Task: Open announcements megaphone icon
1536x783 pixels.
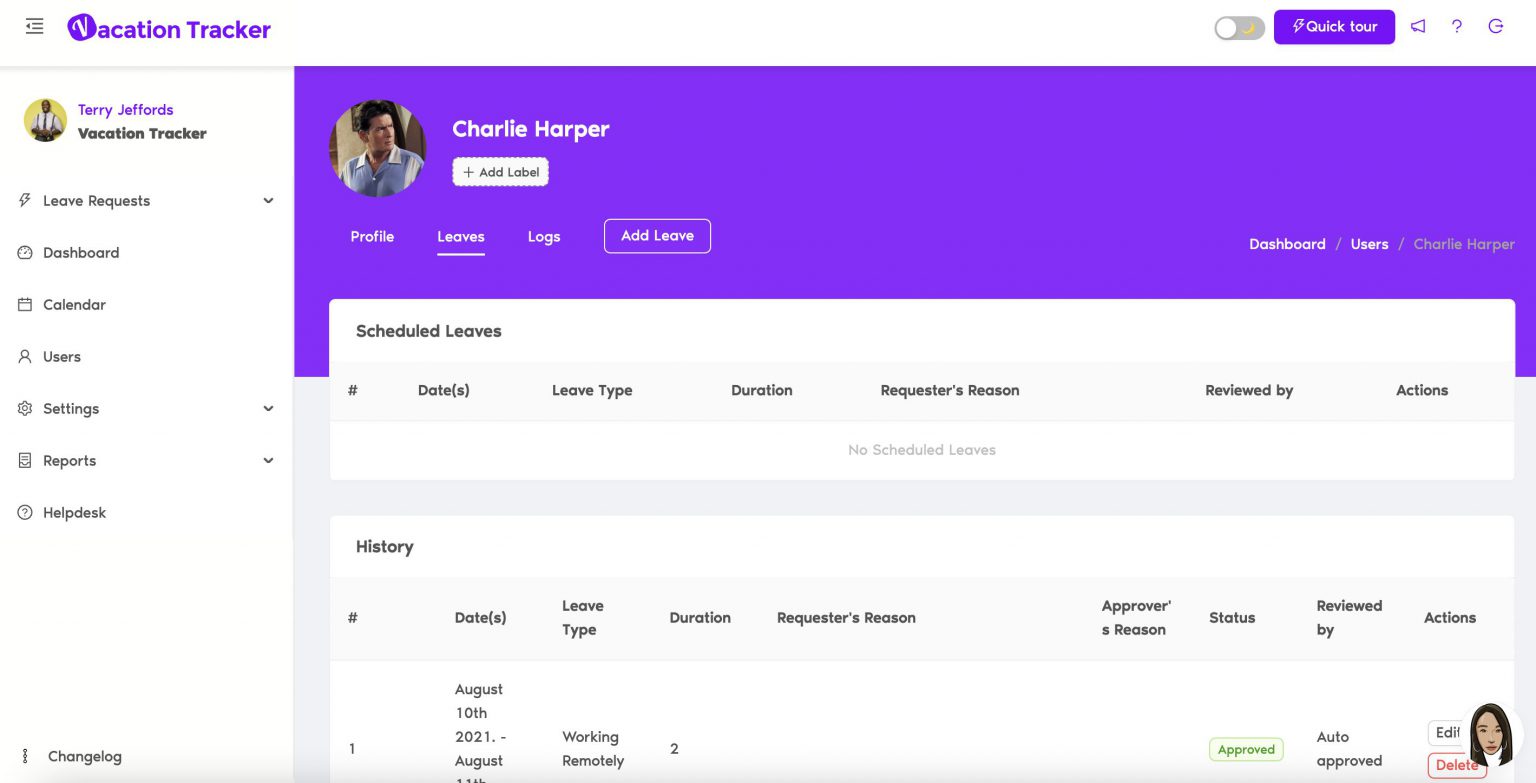Action: (x=1418, y=27)
